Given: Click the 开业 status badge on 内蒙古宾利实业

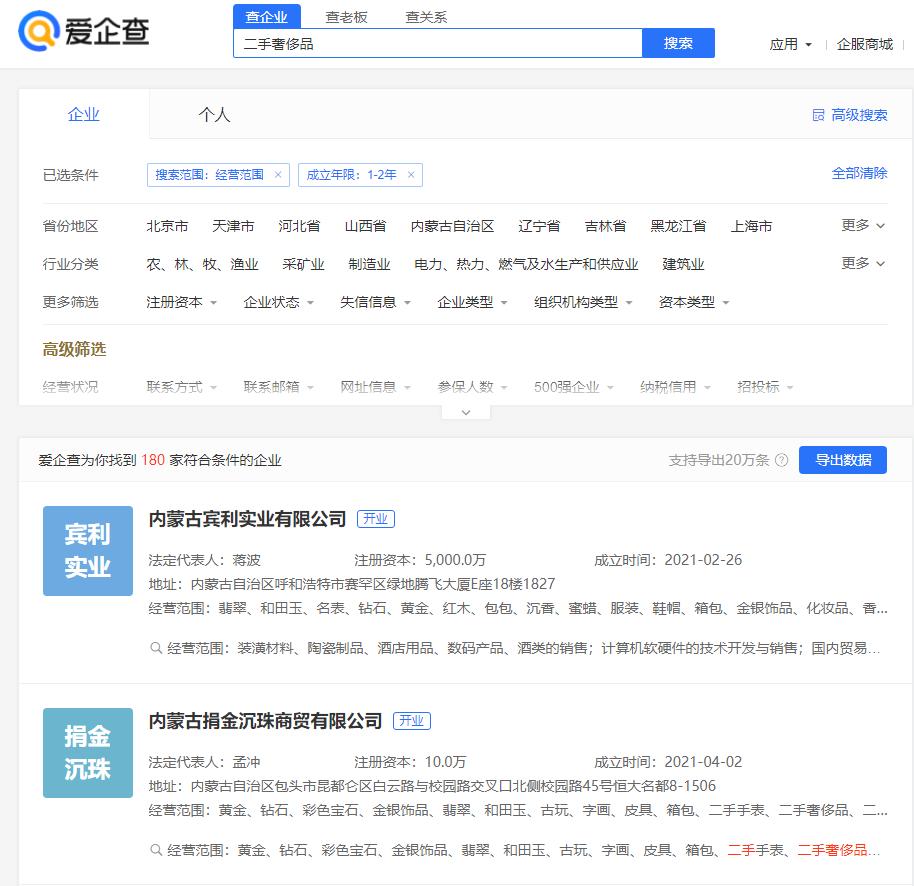Looking at the screenshot, I should pos(377,519).
